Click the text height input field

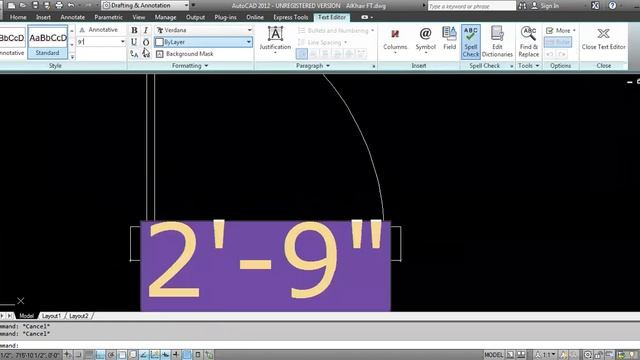tap(98, 42)
